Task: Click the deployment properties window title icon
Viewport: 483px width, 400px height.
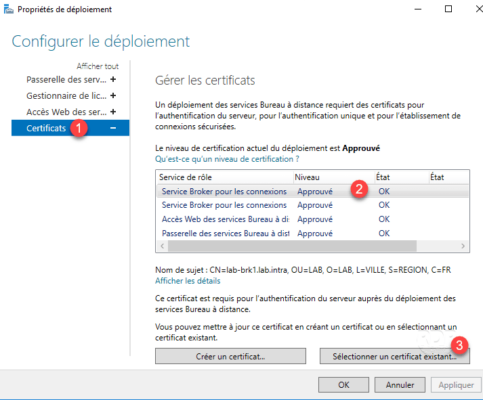Action: pos(8,9)
